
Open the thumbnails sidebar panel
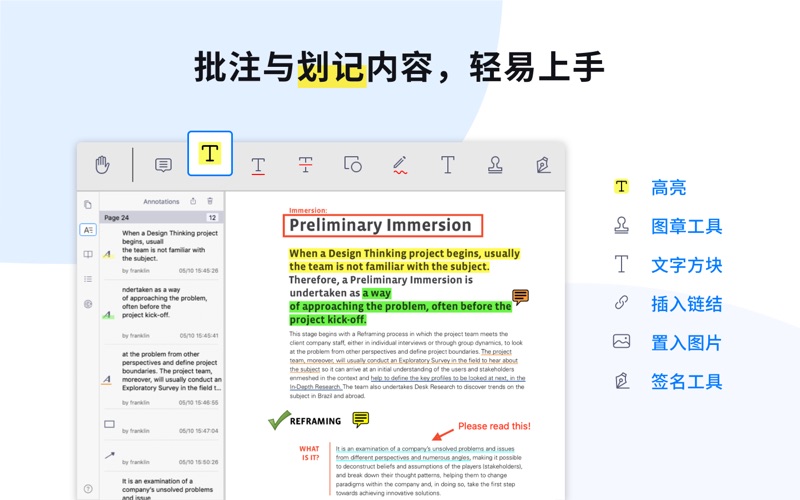pyautogui.click(x=88, y=205)
